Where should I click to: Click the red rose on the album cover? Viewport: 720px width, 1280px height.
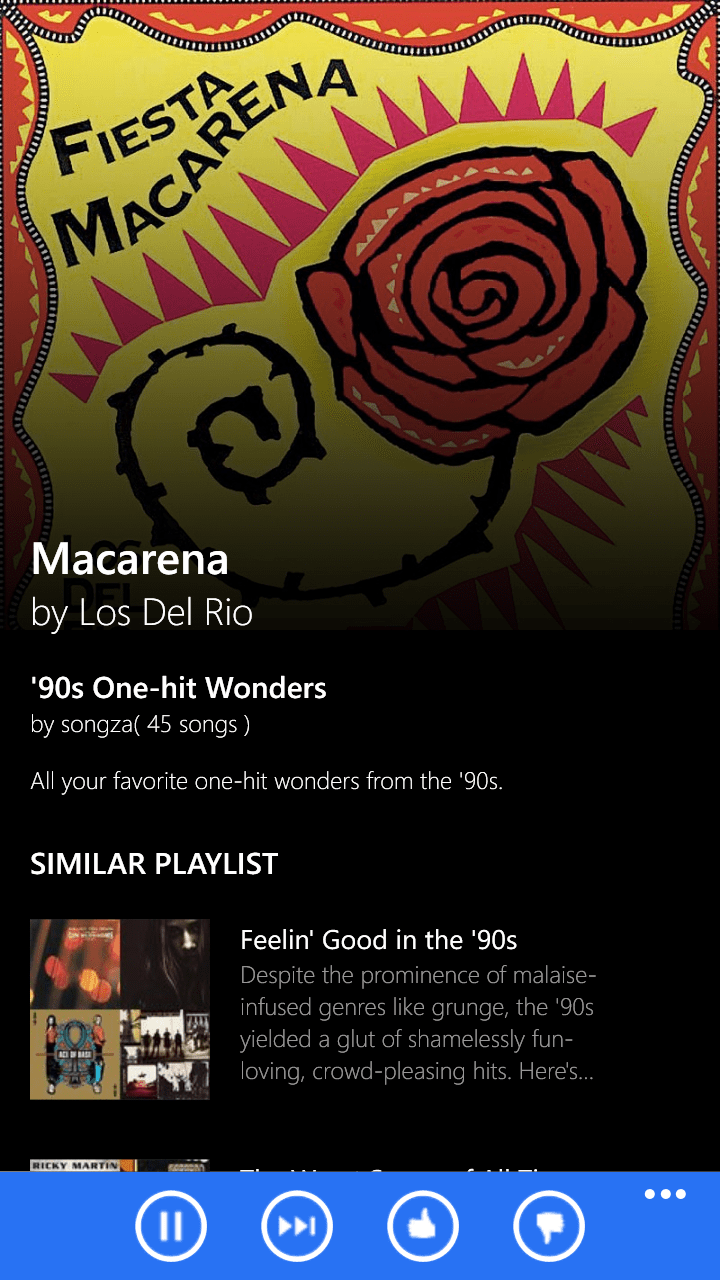click(x=480, y=290)
